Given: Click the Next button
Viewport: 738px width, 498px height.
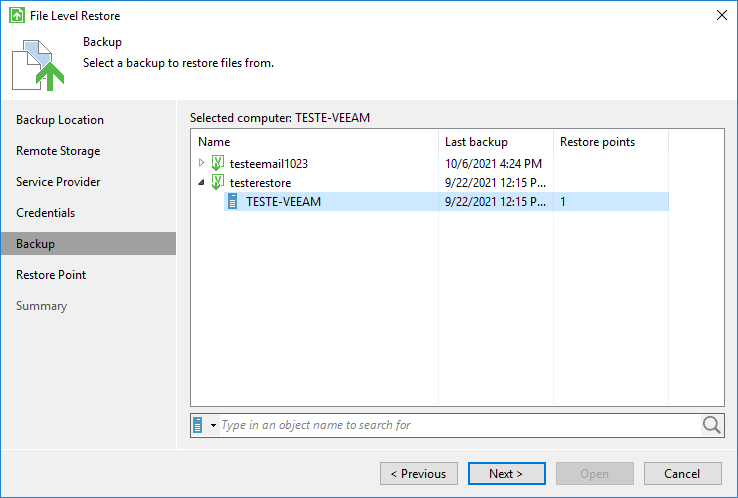Looking at the screenshot, I should coord(506,474).
